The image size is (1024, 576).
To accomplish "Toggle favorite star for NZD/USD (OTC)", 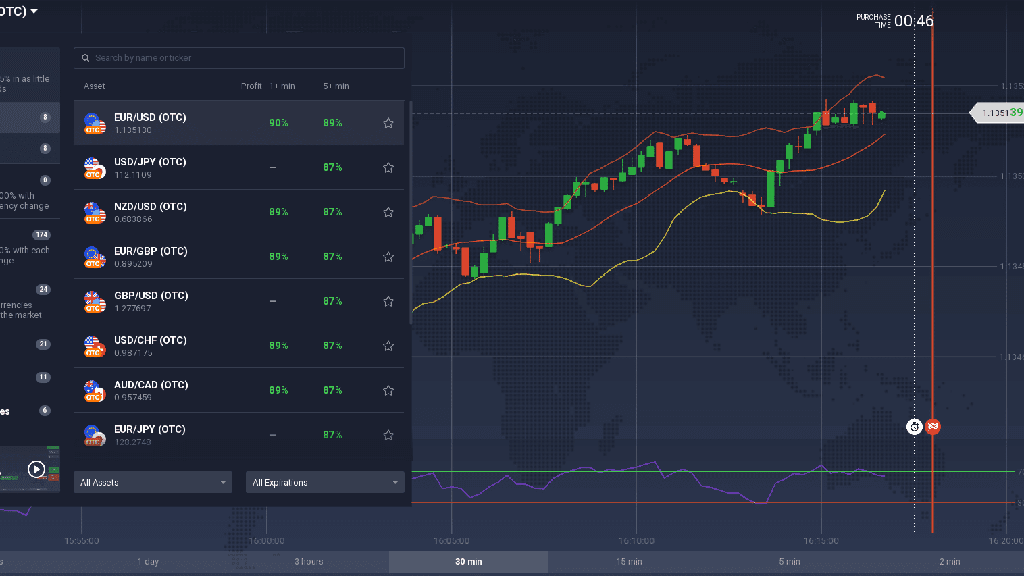I will pos(388,212).
